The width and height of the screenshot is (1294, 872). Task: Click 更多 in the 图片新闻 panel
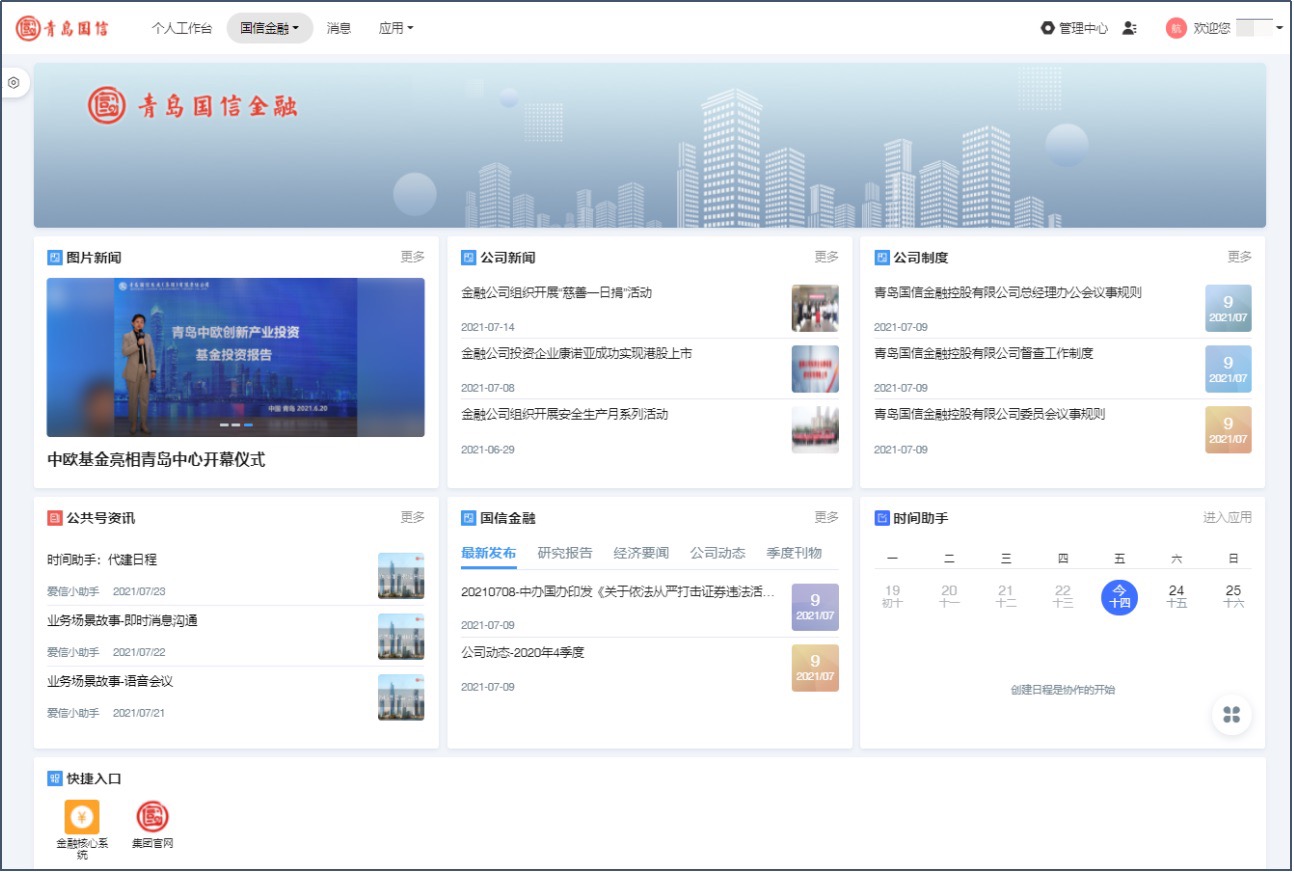pyautogui.click(x=413, y=257)
